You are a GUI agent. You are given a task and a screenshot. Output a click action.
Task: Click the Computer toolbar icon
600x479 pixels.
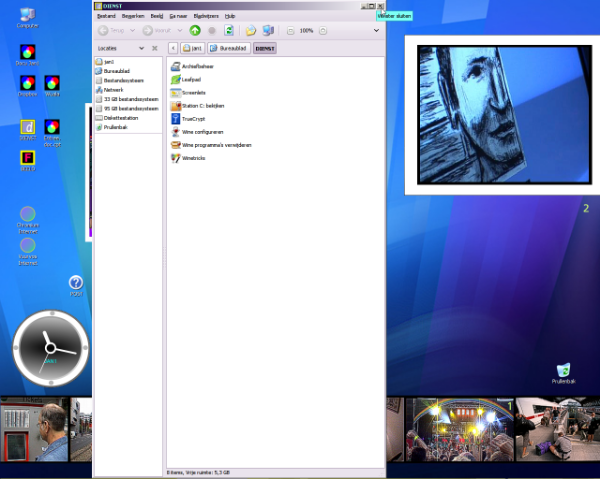(x=267, y=31)
